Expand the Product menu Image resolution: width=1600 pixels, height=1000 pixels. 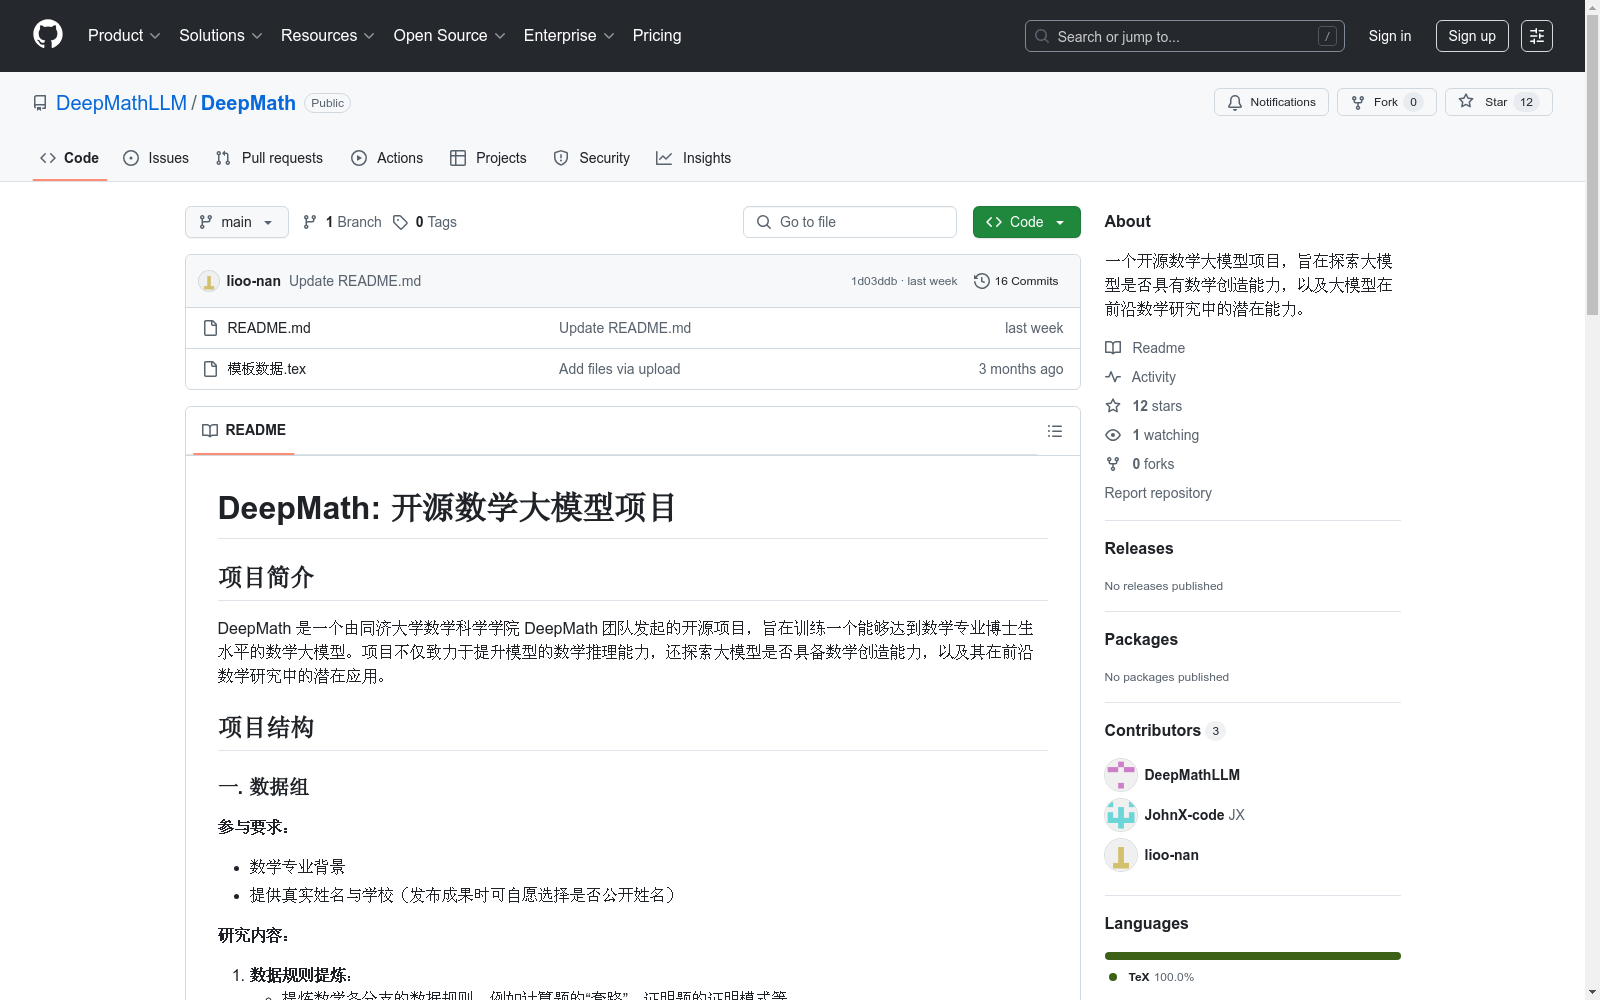pos(124,35)
